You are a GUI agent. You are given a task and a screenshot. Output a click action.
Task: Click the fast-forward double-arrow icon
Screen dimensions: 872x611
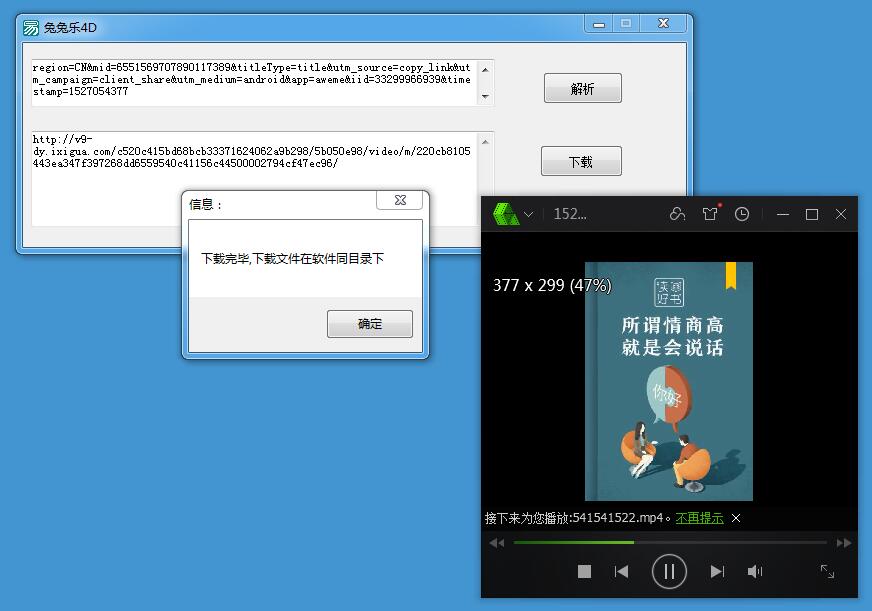tap(843, 543)
